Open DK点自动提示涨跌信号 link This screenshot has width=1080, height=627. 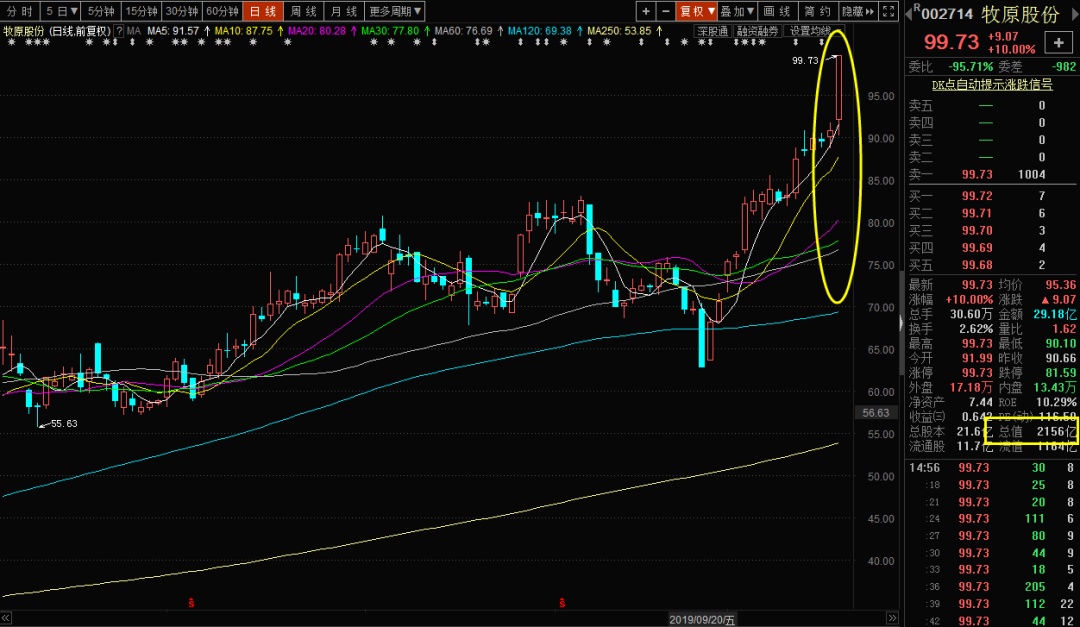992,85
